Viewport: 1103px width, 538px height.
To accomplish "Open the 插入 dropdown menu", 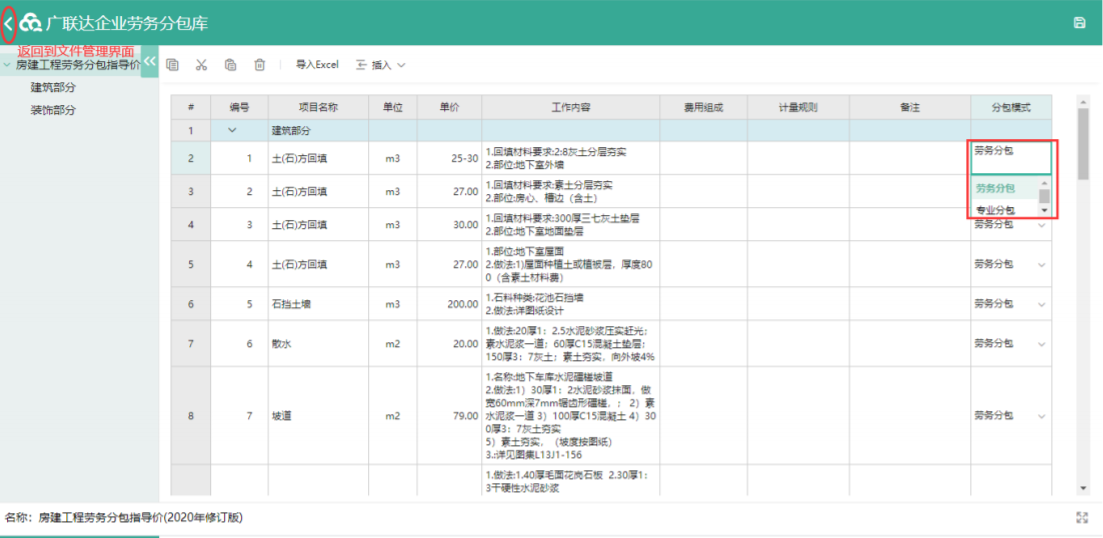I will (381, 65).
